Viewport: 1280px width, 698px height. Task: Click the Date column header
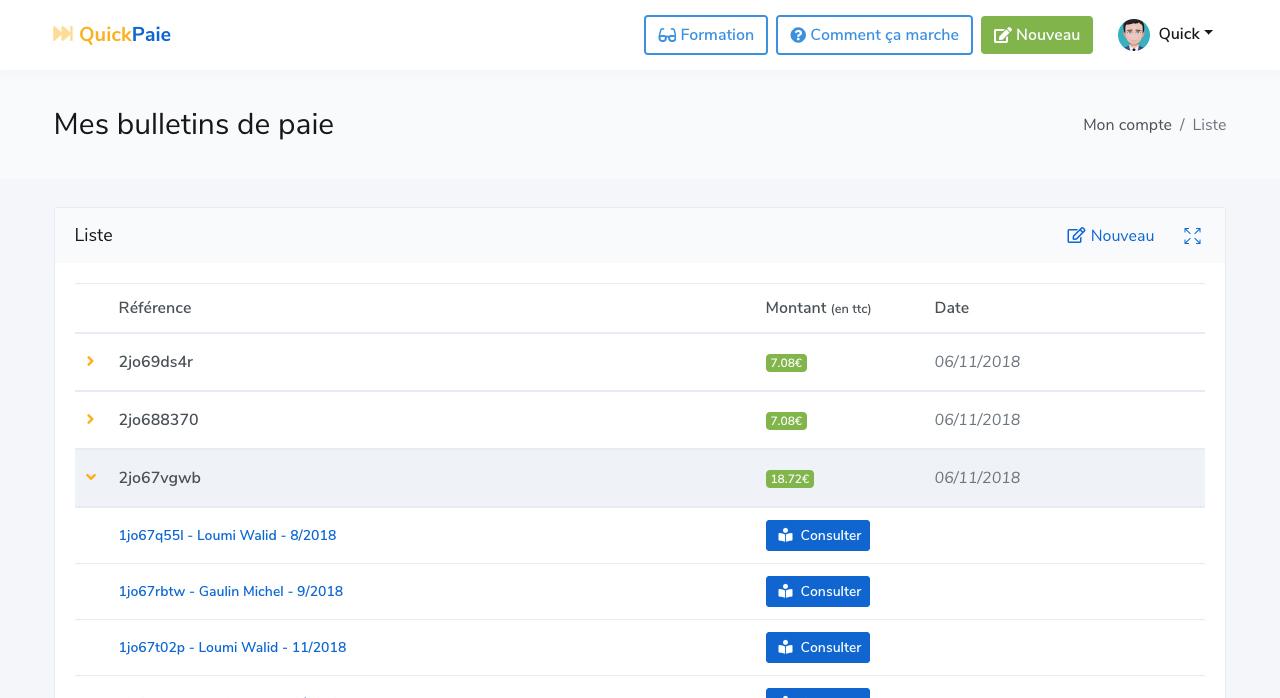(x=952, y=308)
